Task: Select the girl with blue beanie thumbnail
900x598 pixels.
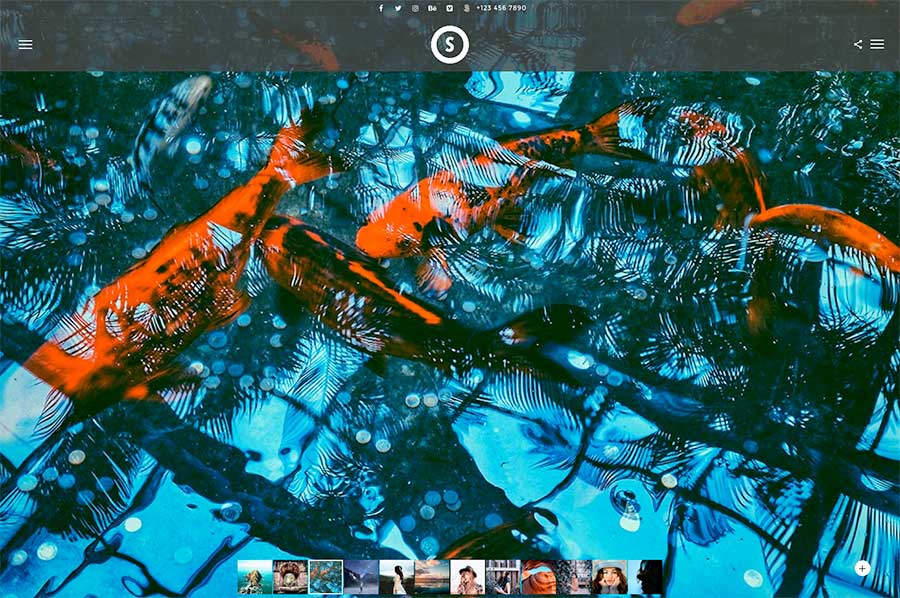Action: click(610, 577)
